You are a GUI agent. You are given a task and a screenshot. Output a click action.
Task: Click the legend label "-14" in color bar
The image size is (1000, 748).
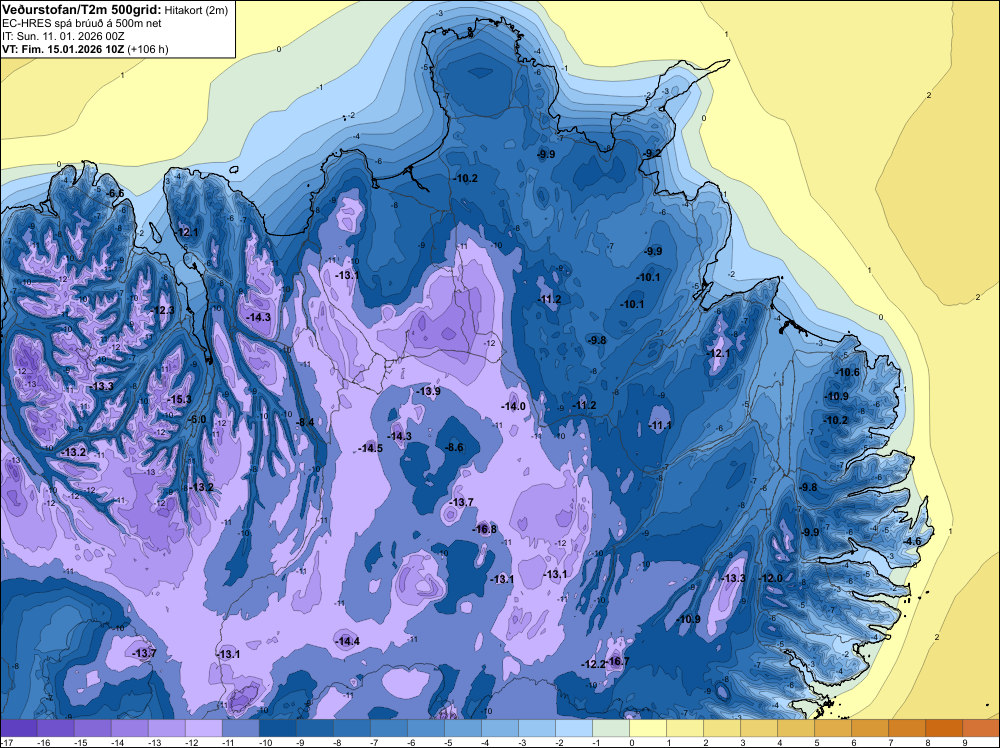point(117,742)
